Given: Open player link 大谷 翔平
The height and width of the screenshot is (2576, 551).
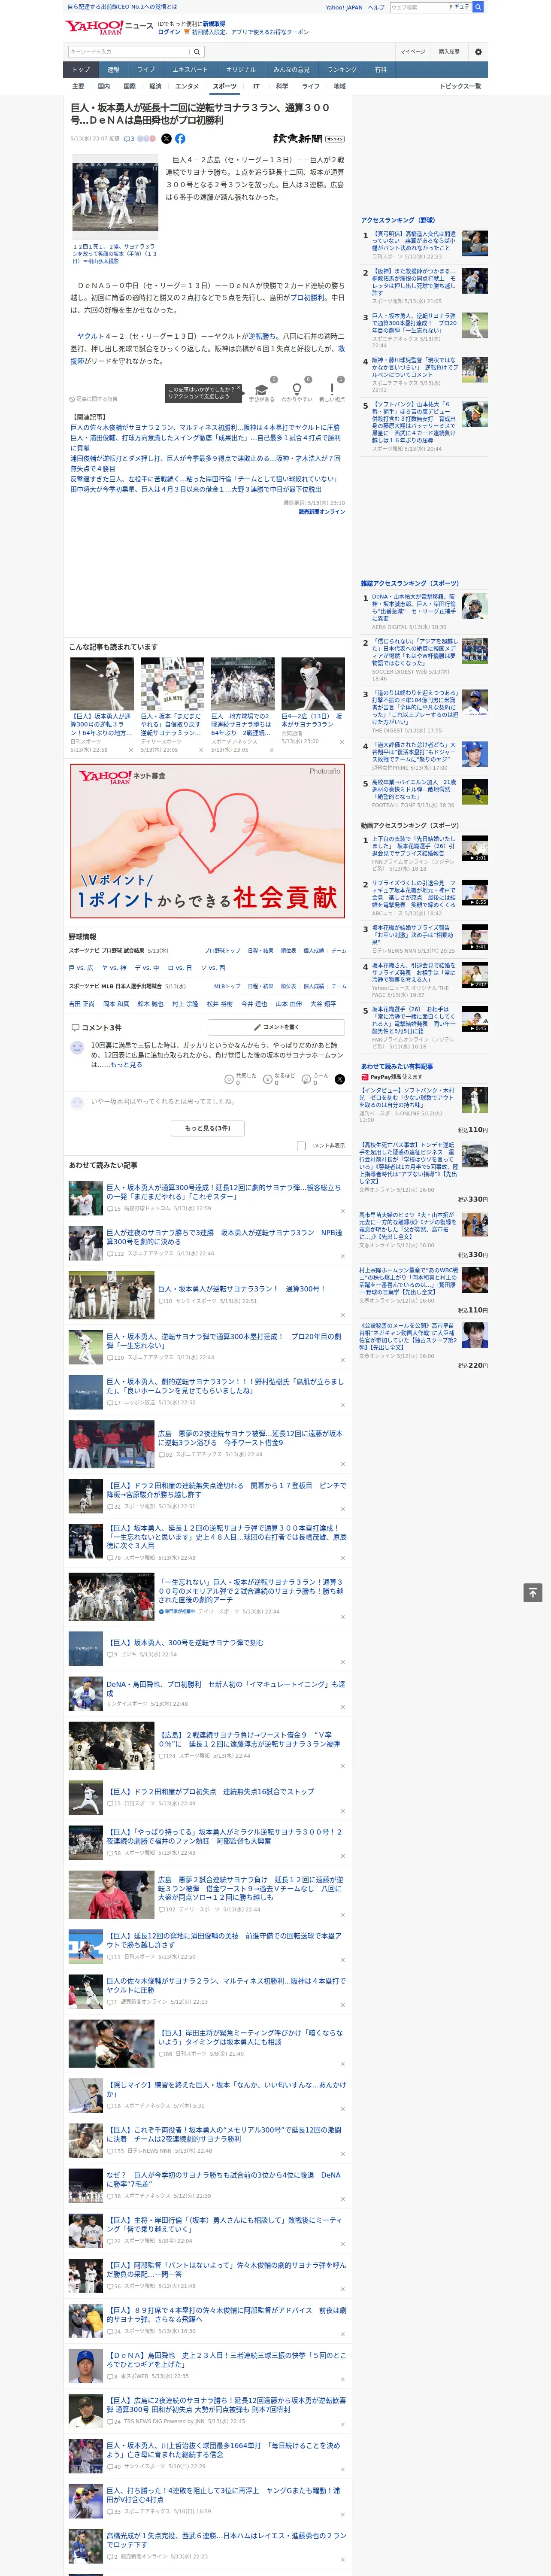Looking at the screenshot, I should pos(323,1004).
